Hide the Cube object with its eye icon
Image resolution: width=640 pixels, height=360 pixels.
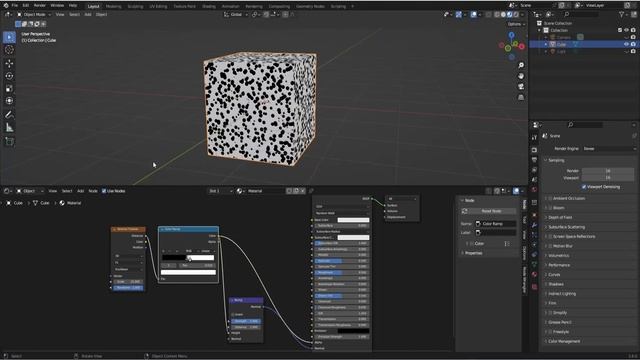tap(626, 44)
